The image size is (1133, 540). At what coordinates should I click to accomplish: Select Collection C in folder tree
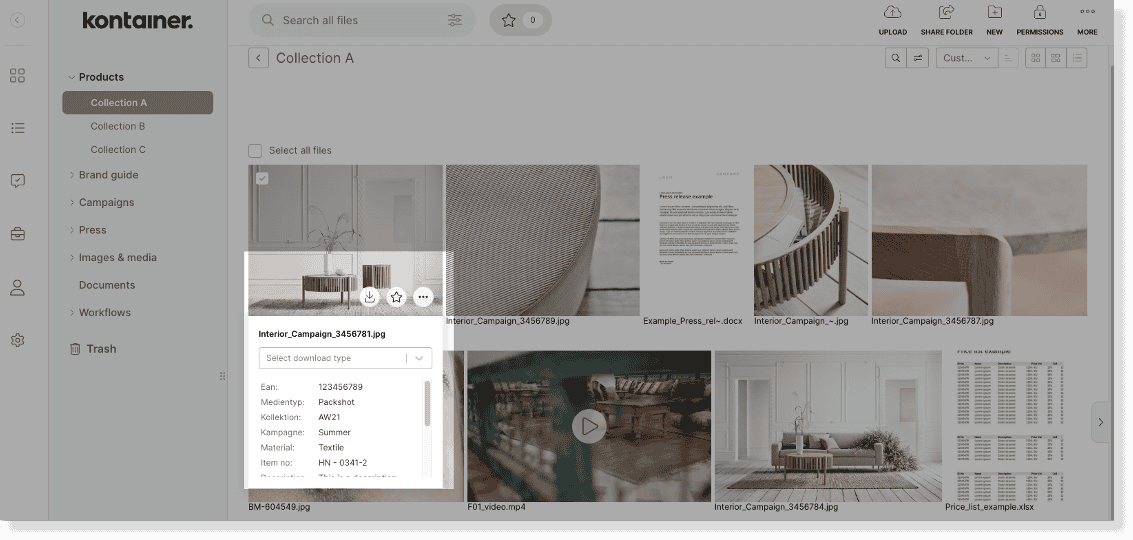tap(118, 150)
